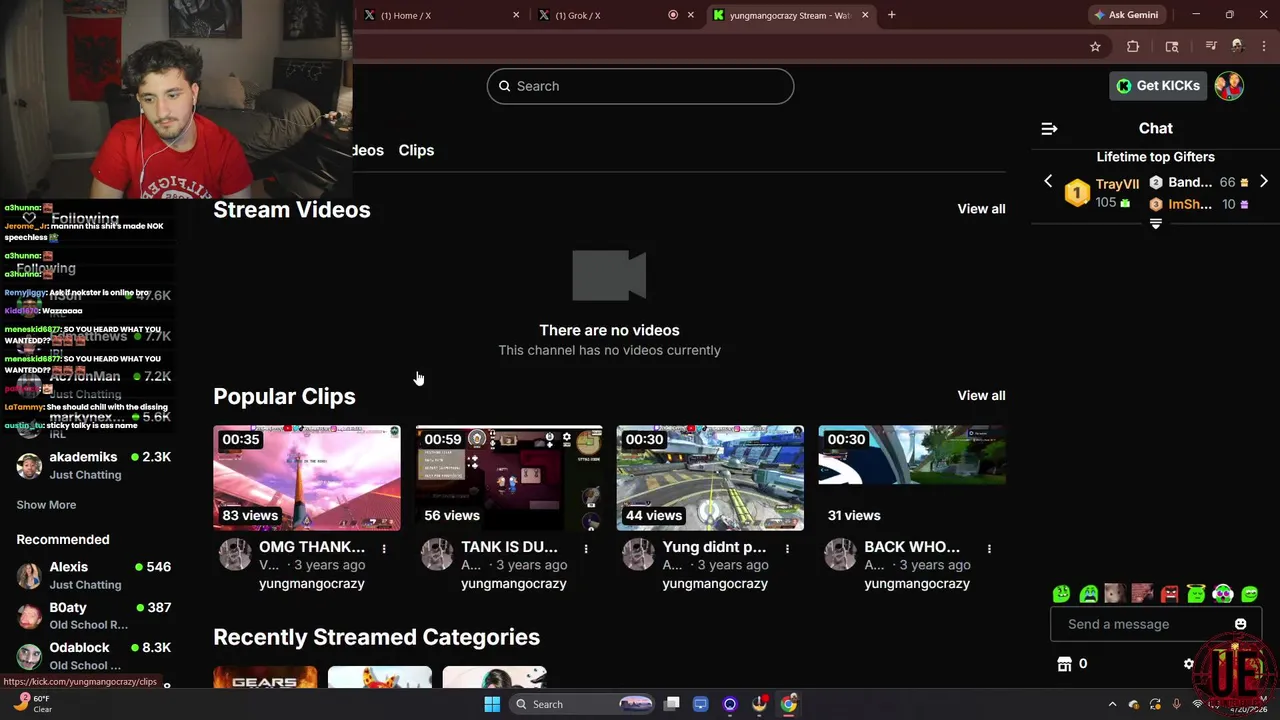Open the media controls icon in the toolbar

coord(1211,46)
